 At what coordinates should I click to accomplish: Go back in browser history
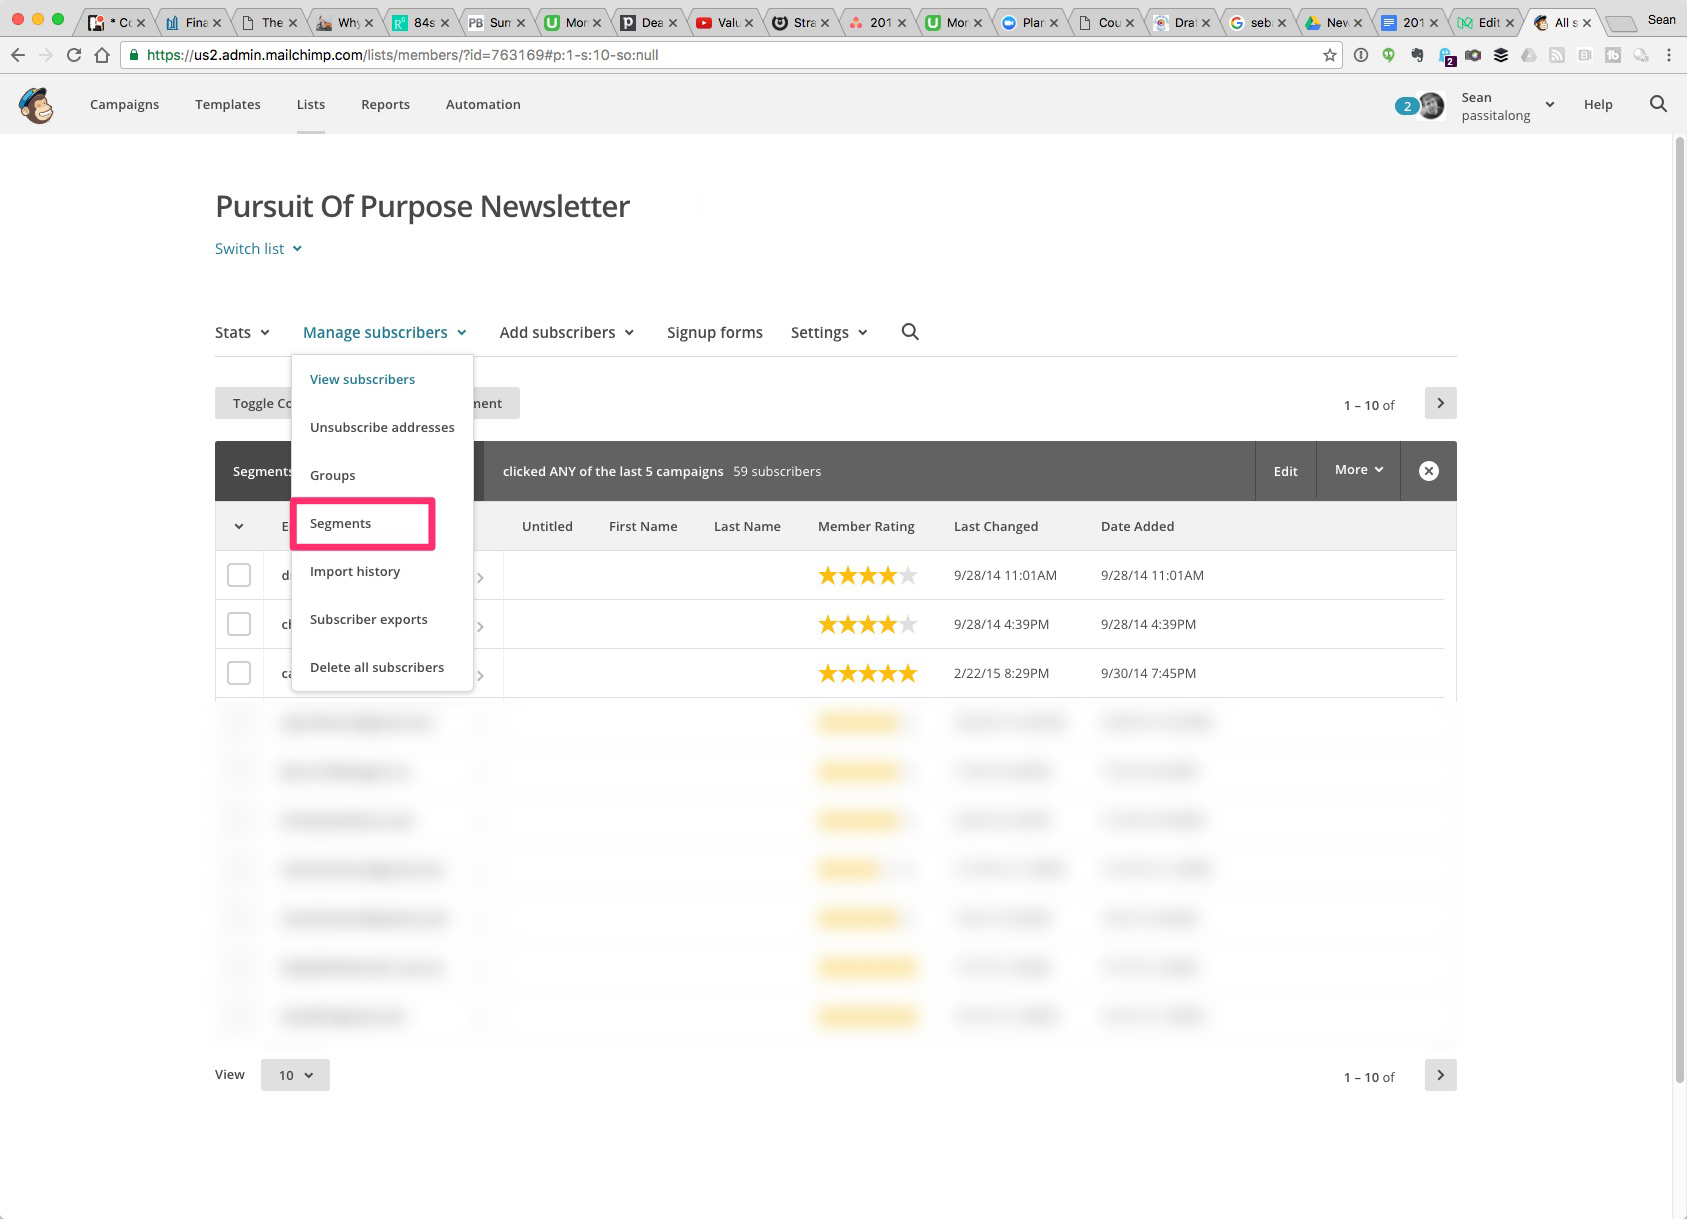[x=17, y=55]
